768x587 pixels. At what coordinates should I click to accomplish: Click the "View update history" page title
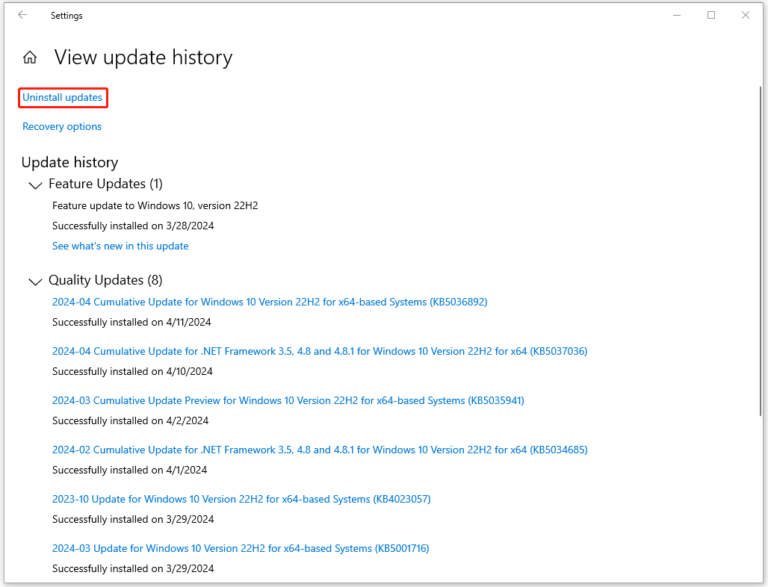click(x=143, y=58)
